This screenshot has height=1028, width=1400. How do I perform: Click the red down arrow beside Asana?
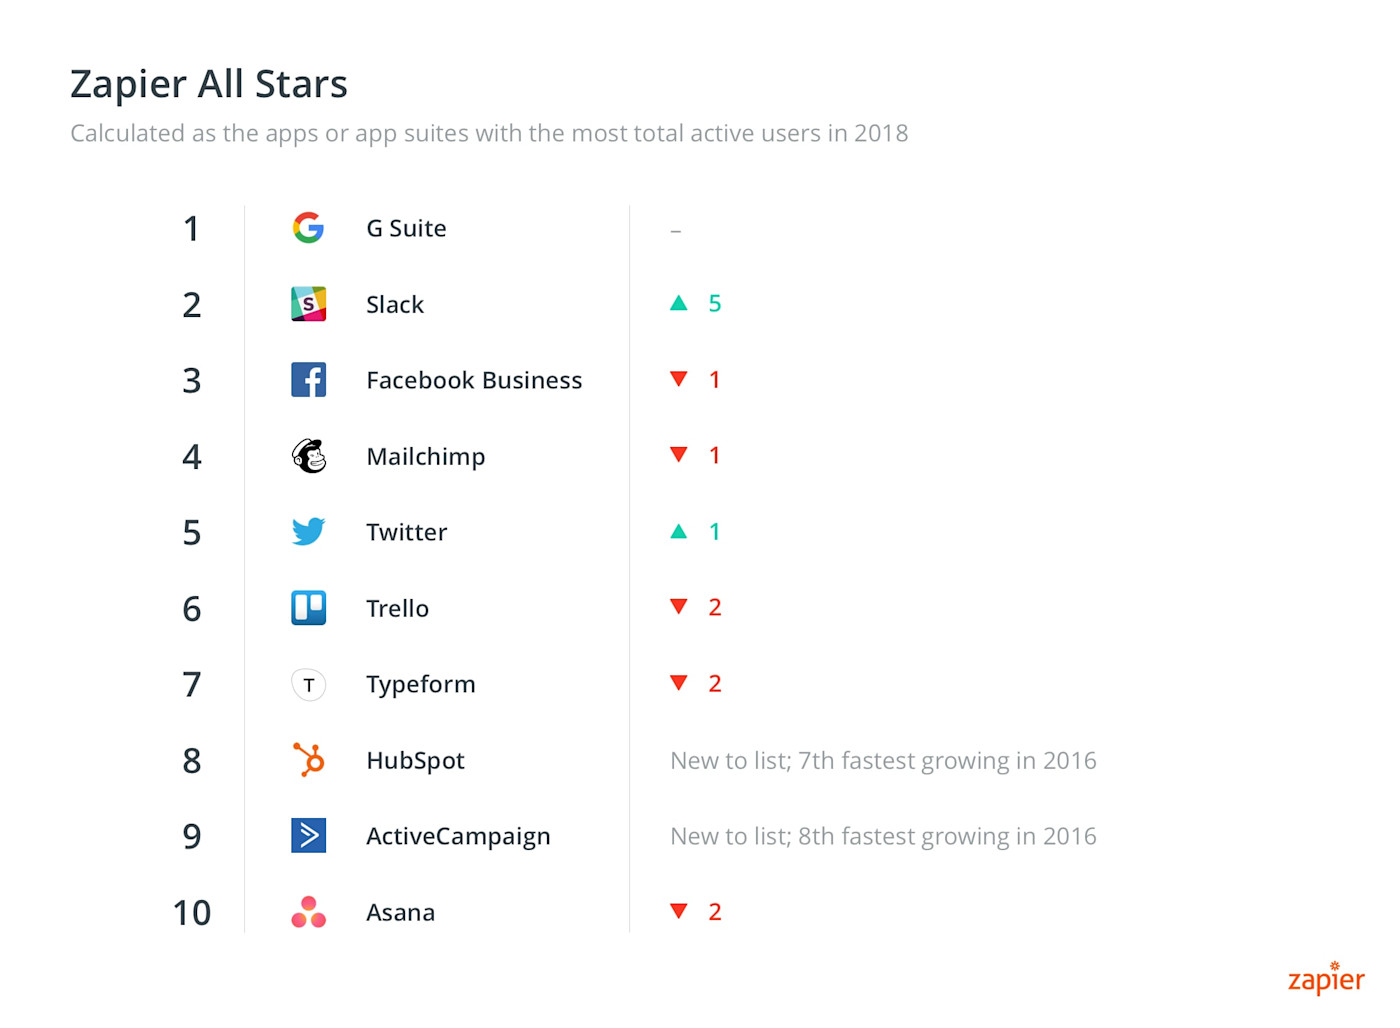(x=679, y=911)
